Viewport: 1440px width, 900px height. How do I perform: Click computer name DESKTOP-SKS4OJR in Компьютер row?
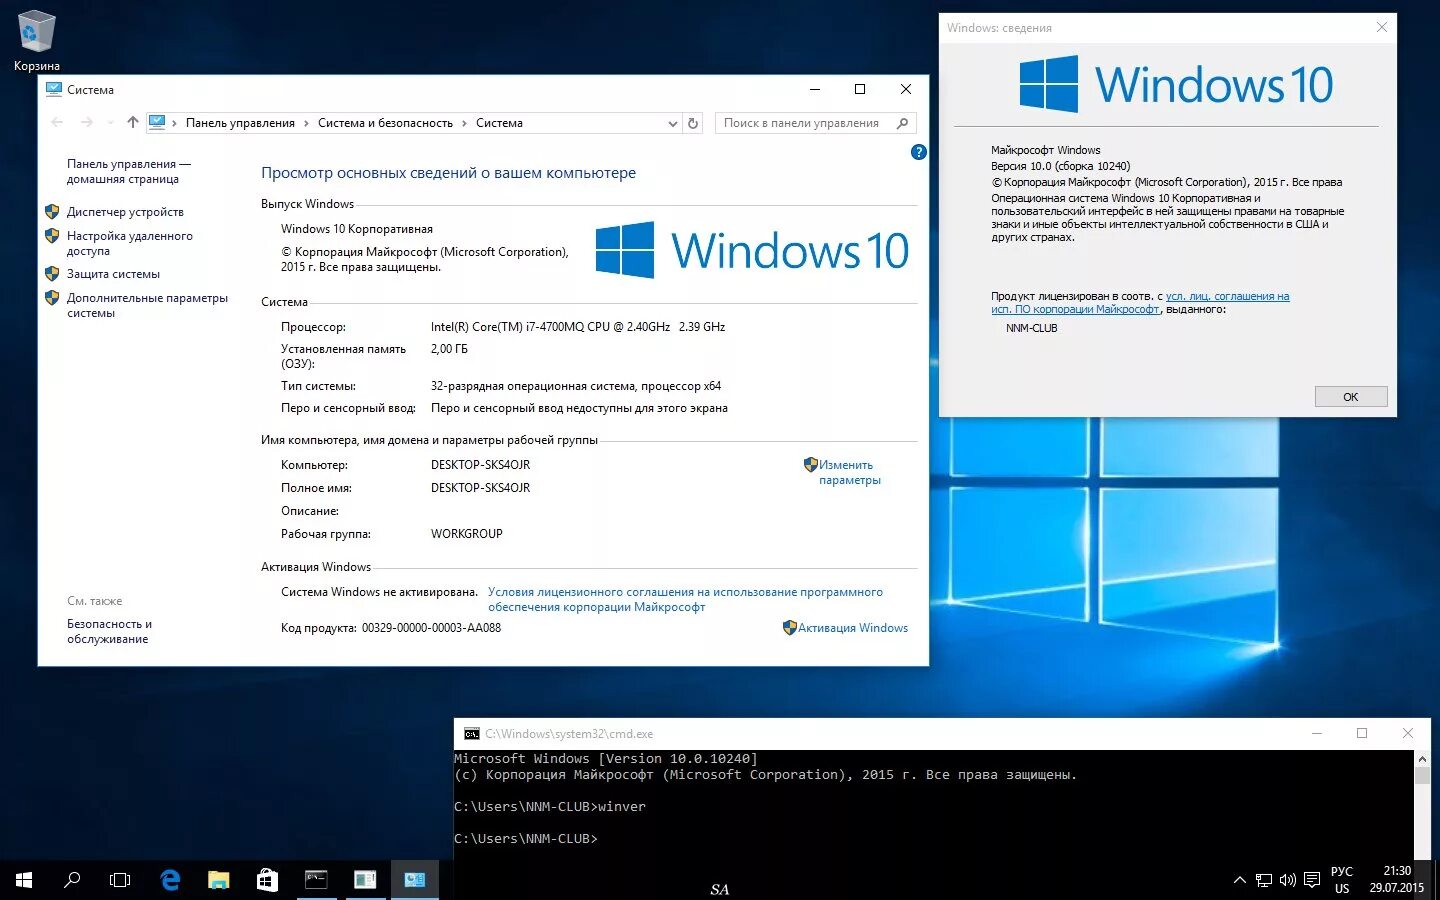480,465
